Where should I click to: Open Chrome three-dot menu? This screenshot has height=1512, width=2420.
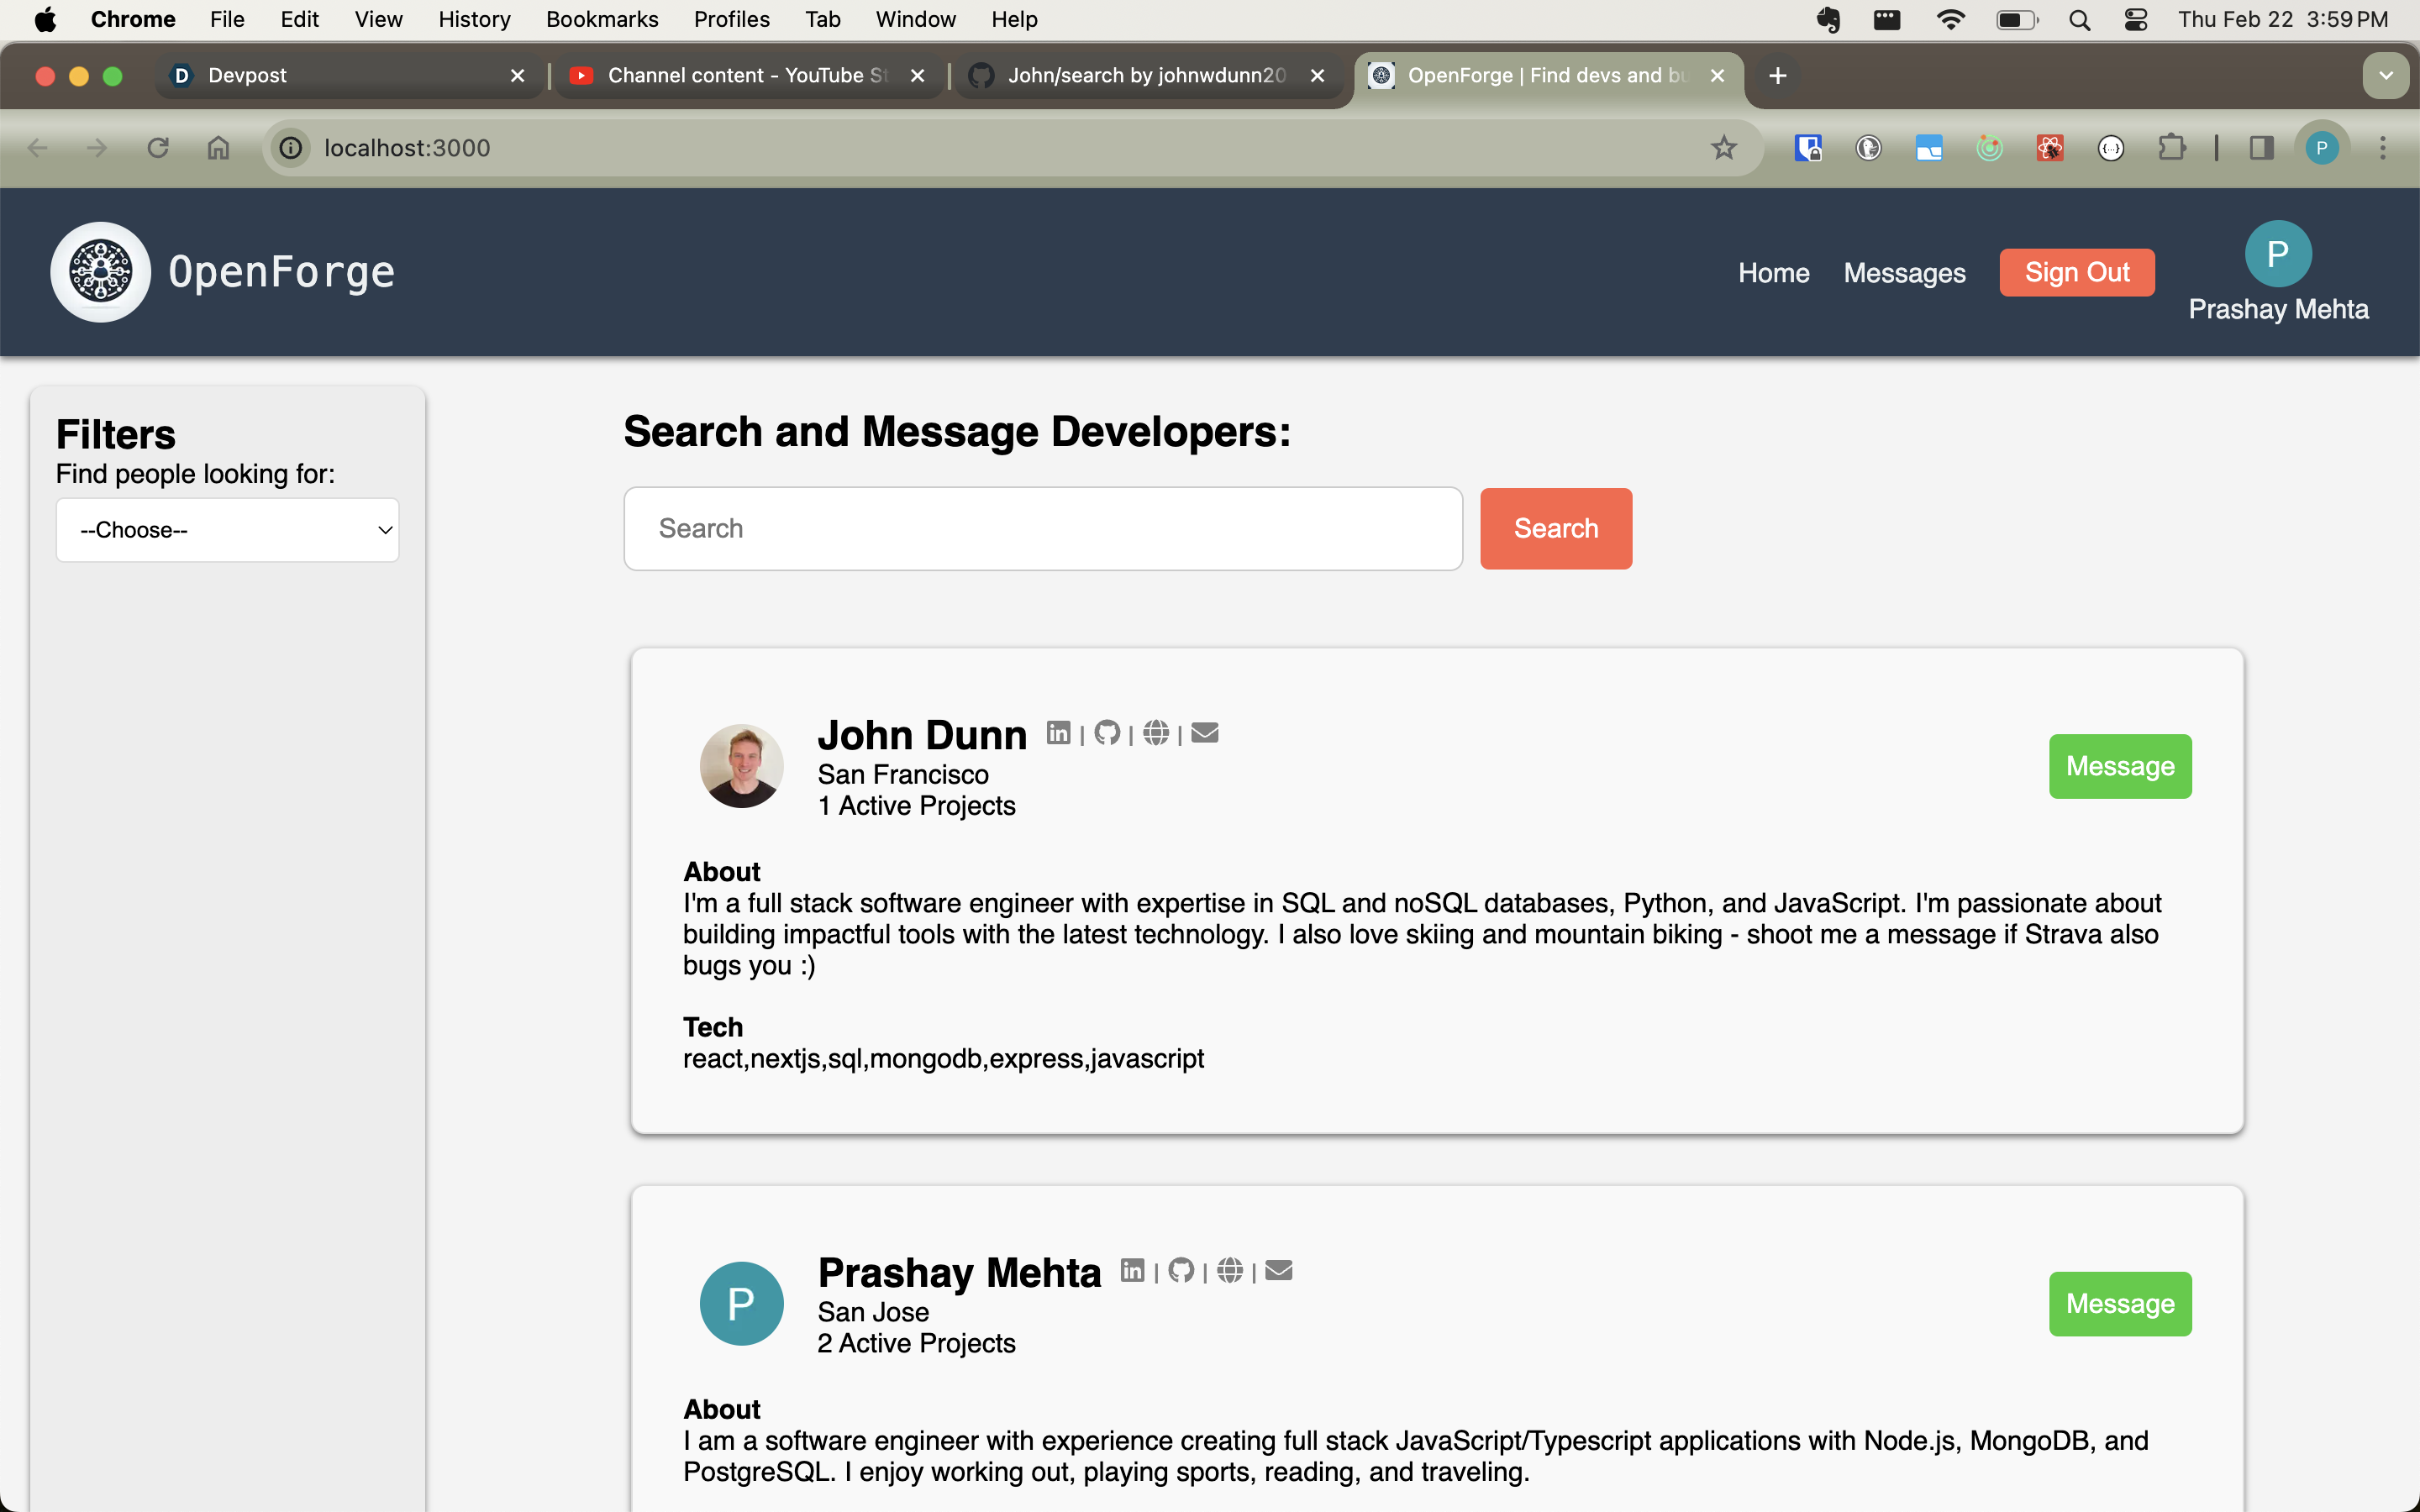[2382, 148]
